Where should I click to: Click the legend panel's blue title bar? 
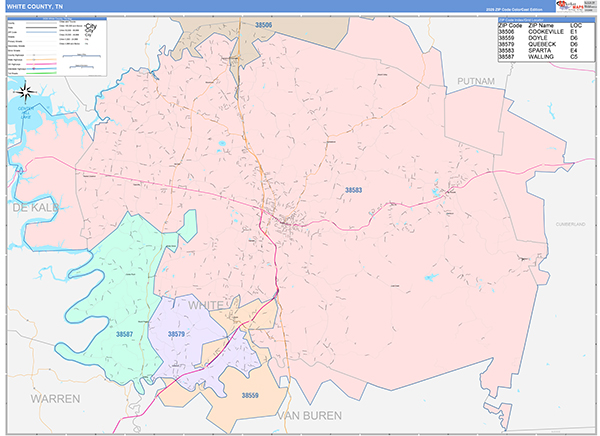pos(57,18)
